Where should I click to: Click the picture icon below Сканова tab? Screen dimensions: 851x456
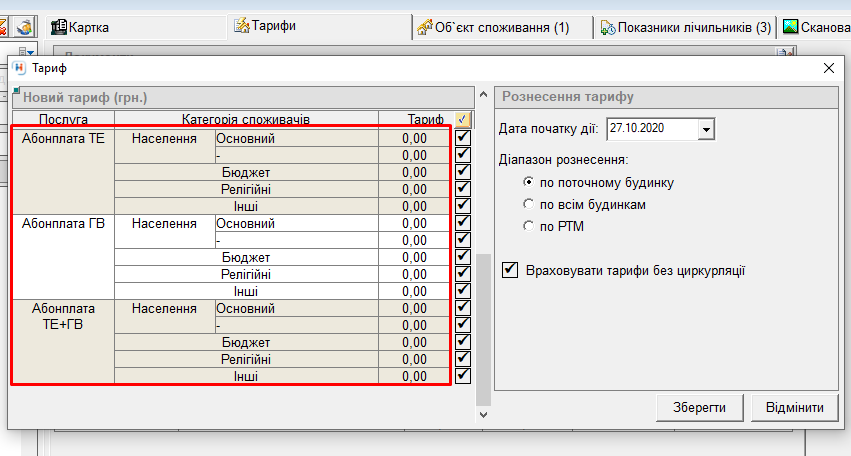[789, 52]
